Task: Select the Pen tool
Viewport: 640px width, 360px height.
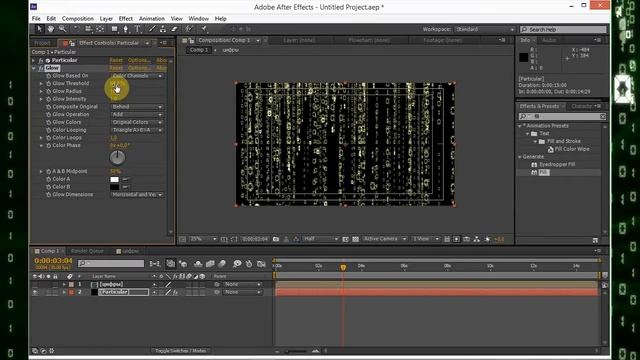Action: click(x=126, y=29)
